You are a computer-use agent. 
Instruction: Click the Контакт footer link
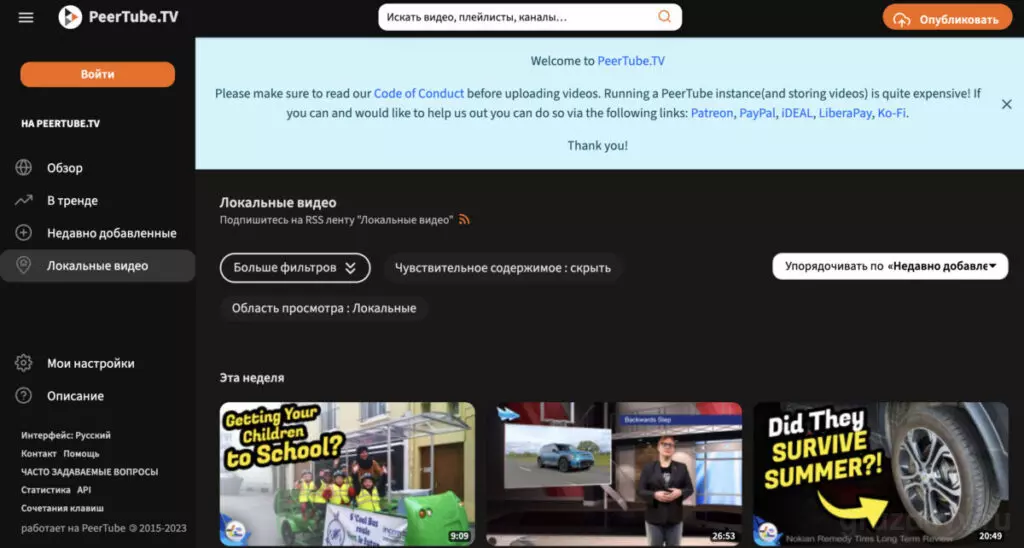coord(39,453)
